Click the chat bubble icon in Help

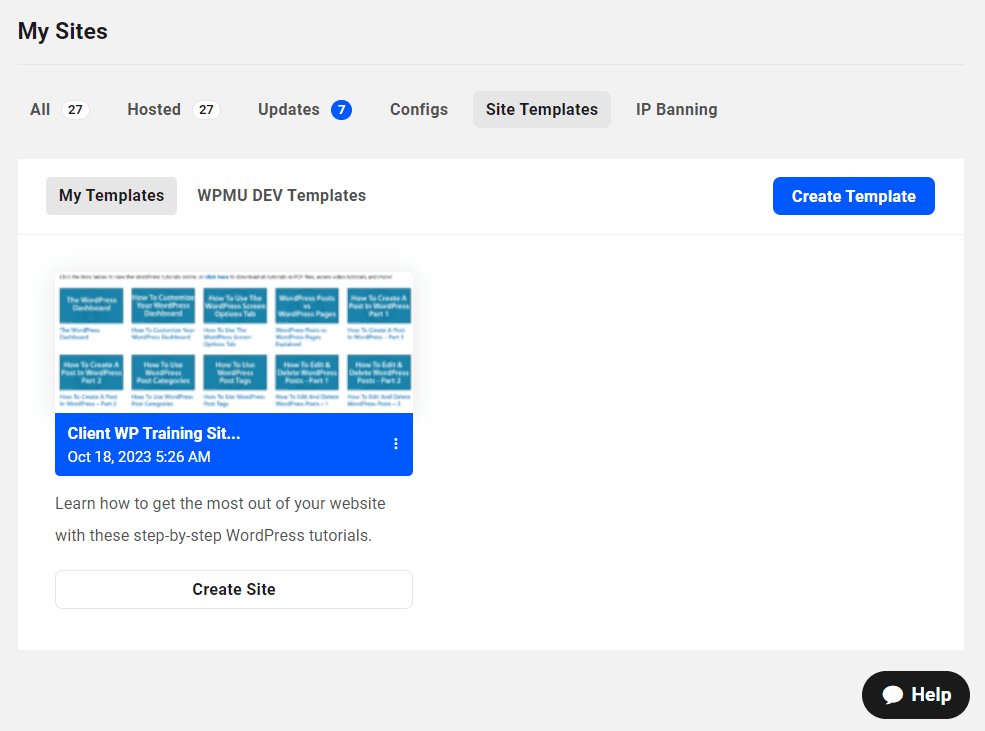tap(892, 695)
